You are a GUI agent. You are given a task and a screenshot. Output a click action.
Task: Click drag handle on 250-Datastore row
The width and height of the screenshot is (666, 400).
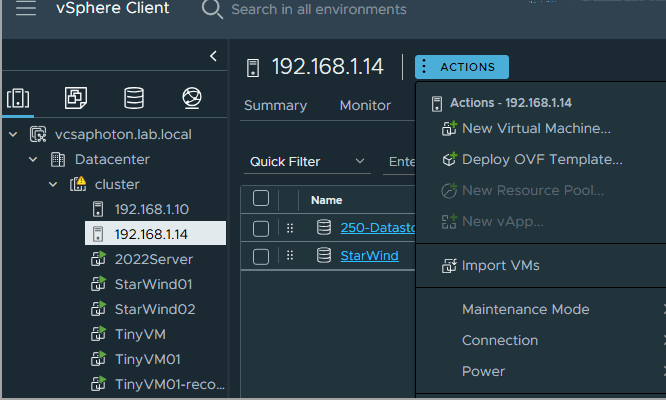[290, 228]
